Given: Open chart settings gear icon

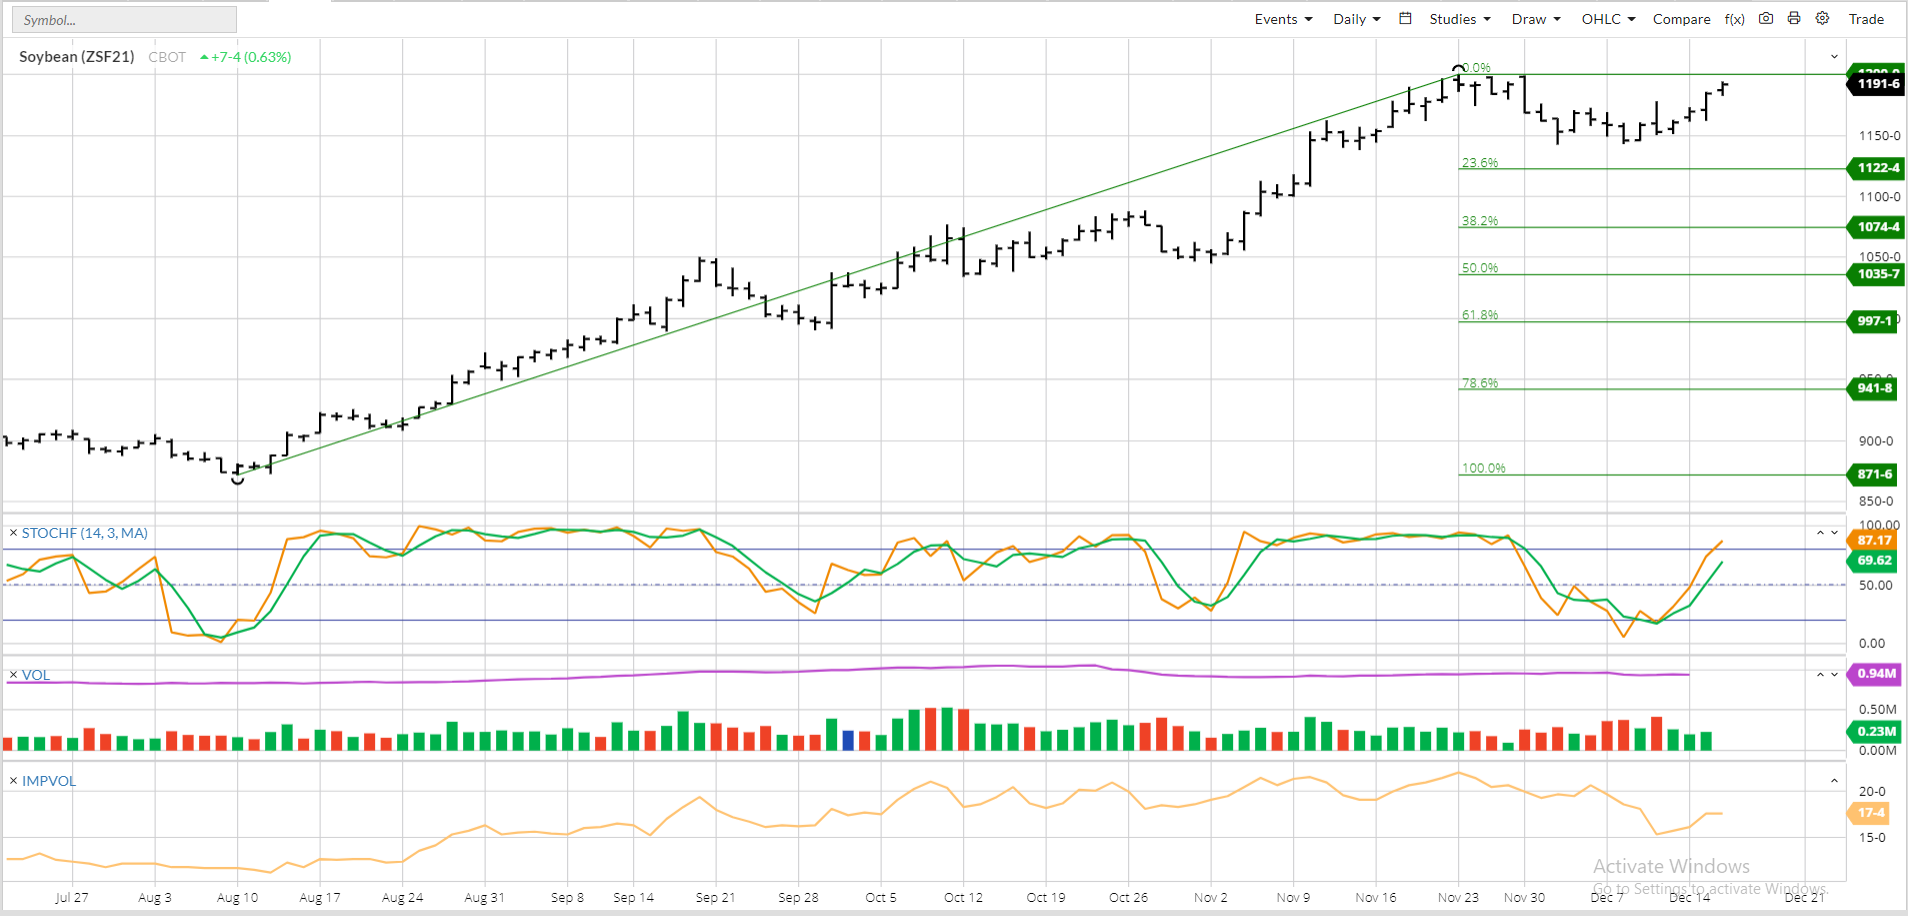Looking at the screenshot, I should pyautogui.click(x=1823, y=18).
